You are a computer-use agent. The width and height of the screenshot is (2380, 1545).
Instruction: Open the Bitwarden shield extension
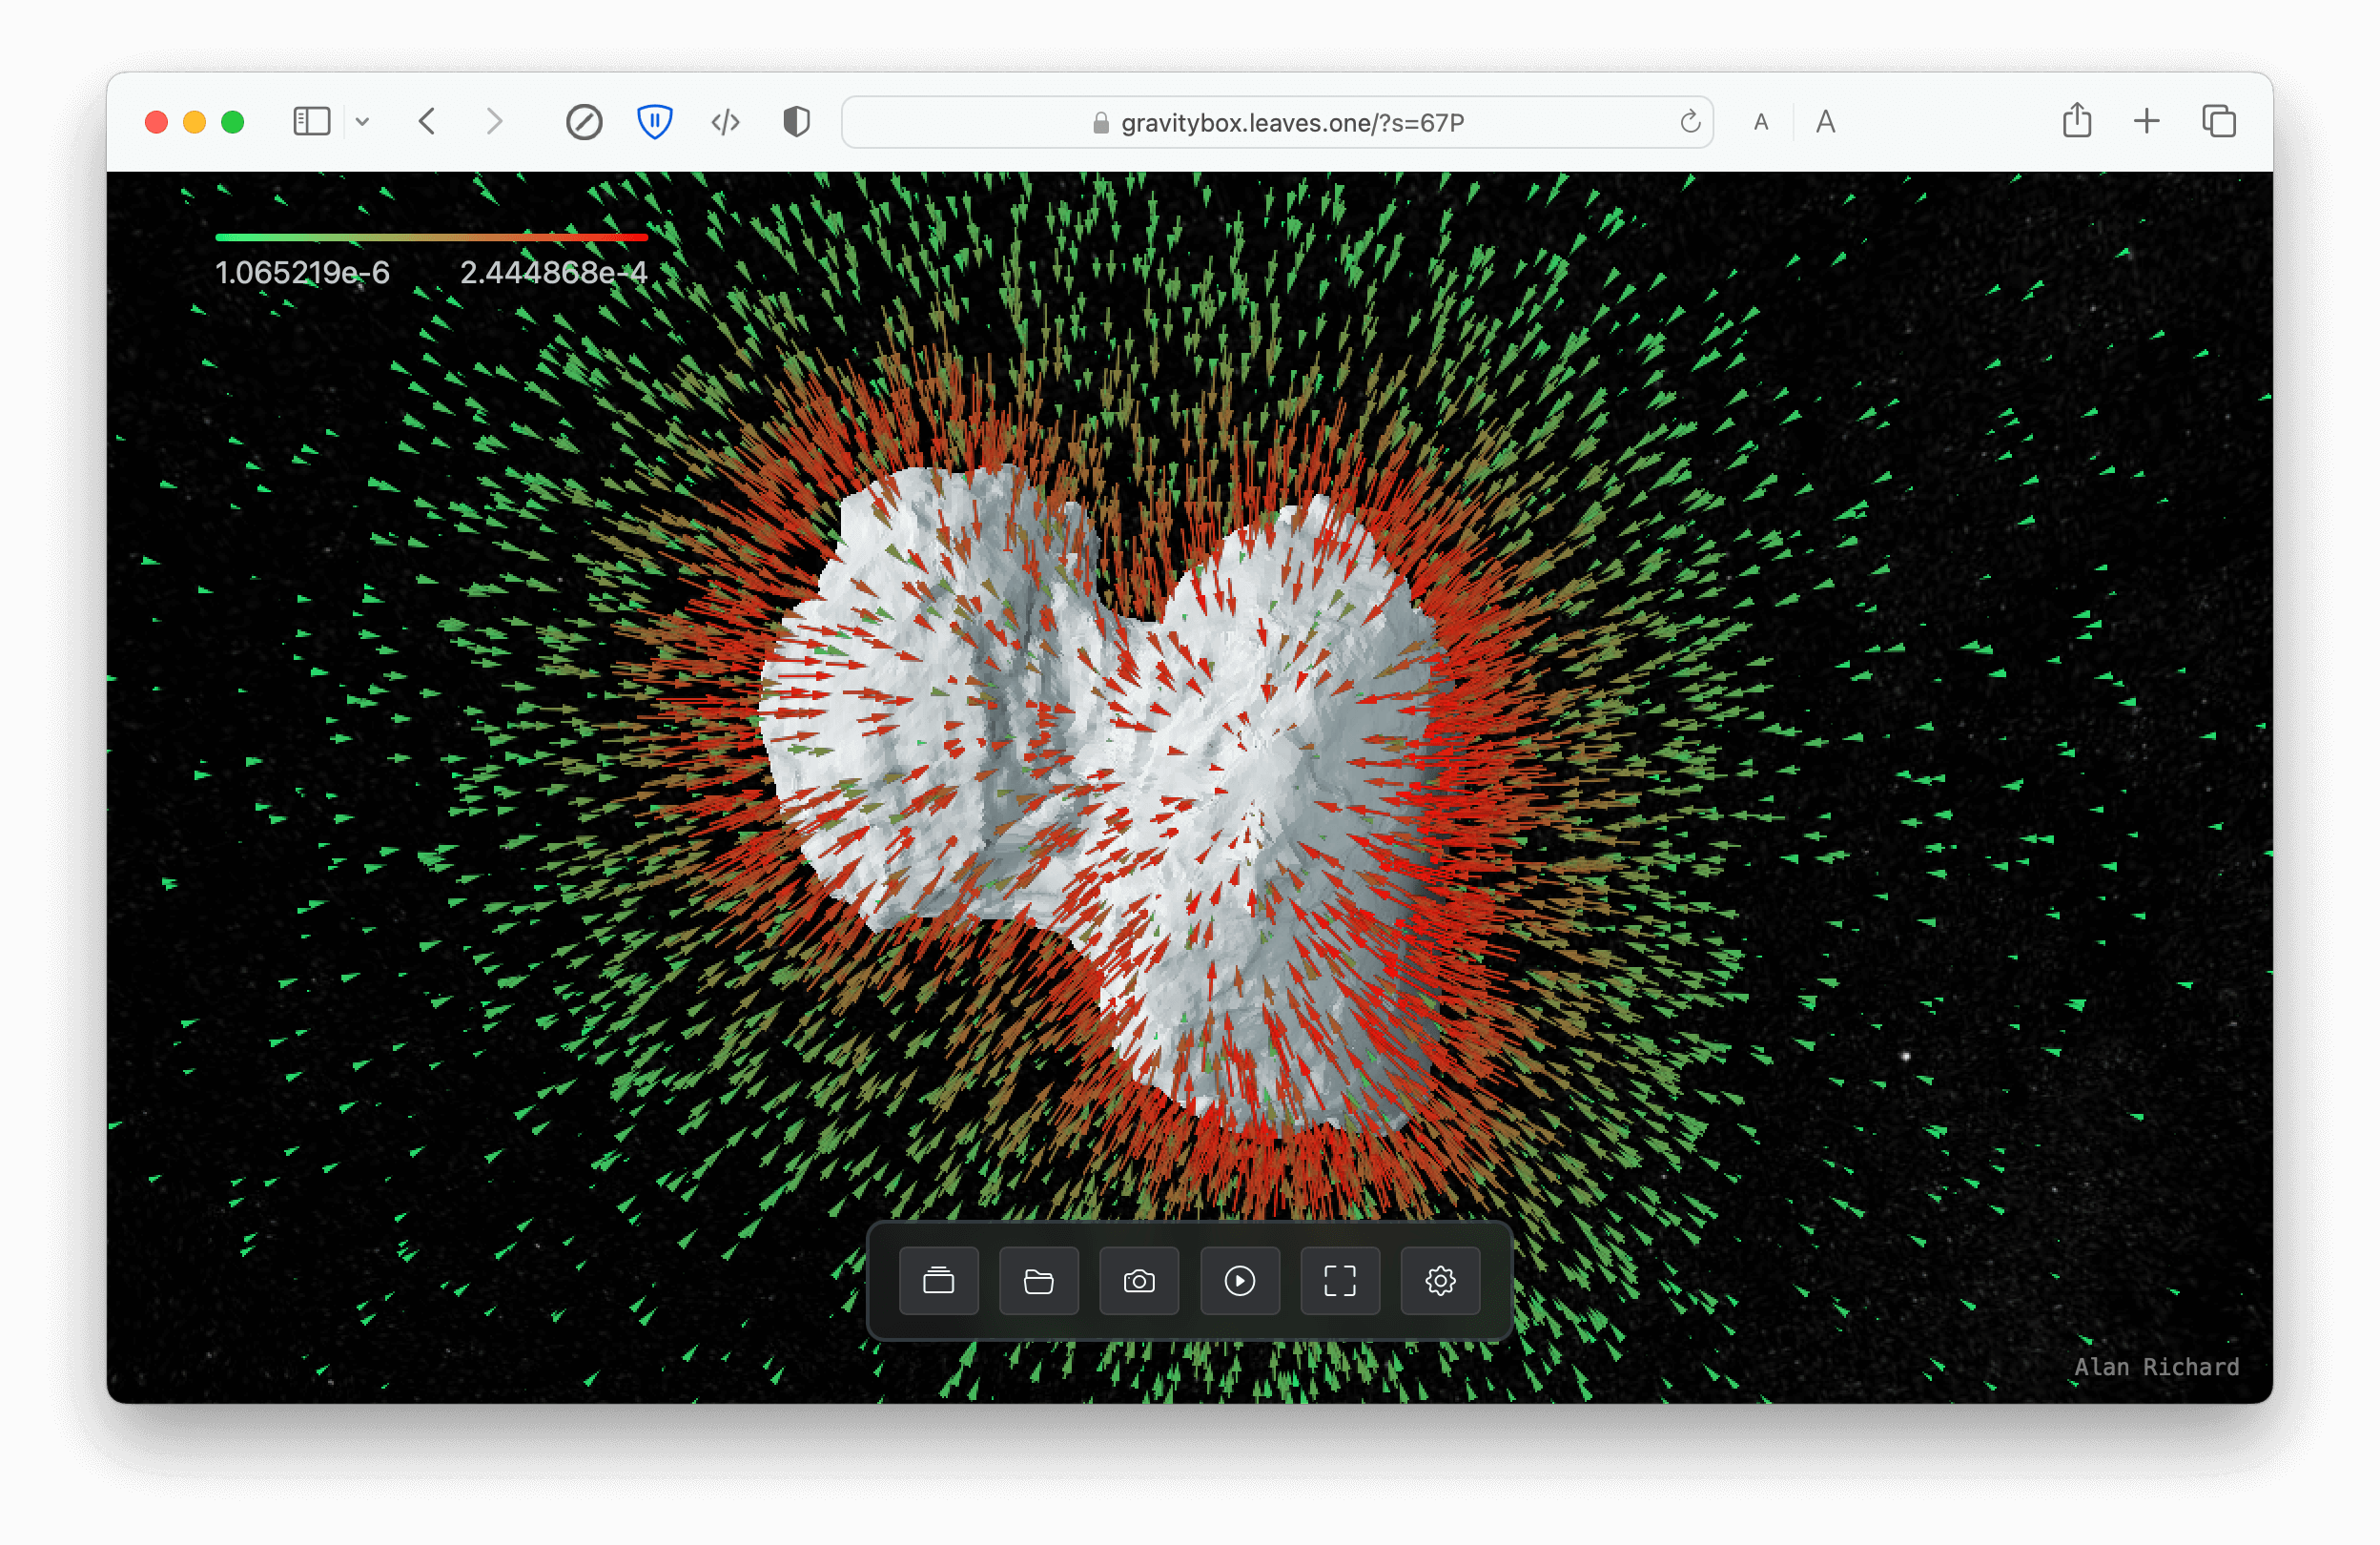(x=655, y=122)
